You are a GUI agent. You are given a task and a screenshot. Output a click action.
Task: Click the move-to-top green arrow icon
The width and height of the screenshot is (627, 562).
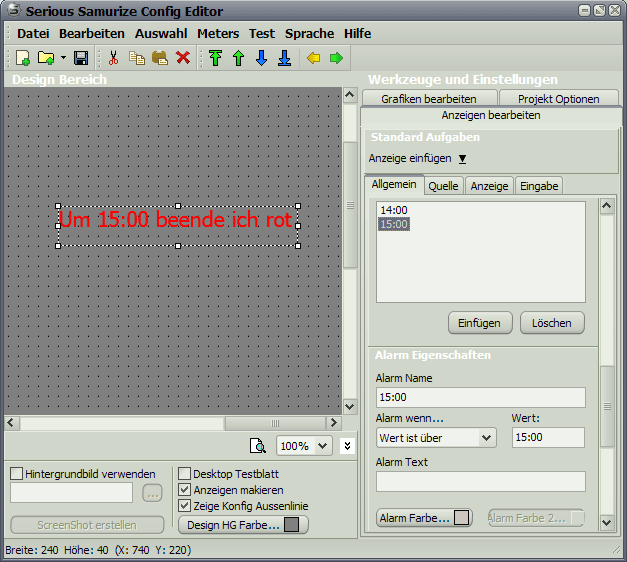tap(215, 58)
